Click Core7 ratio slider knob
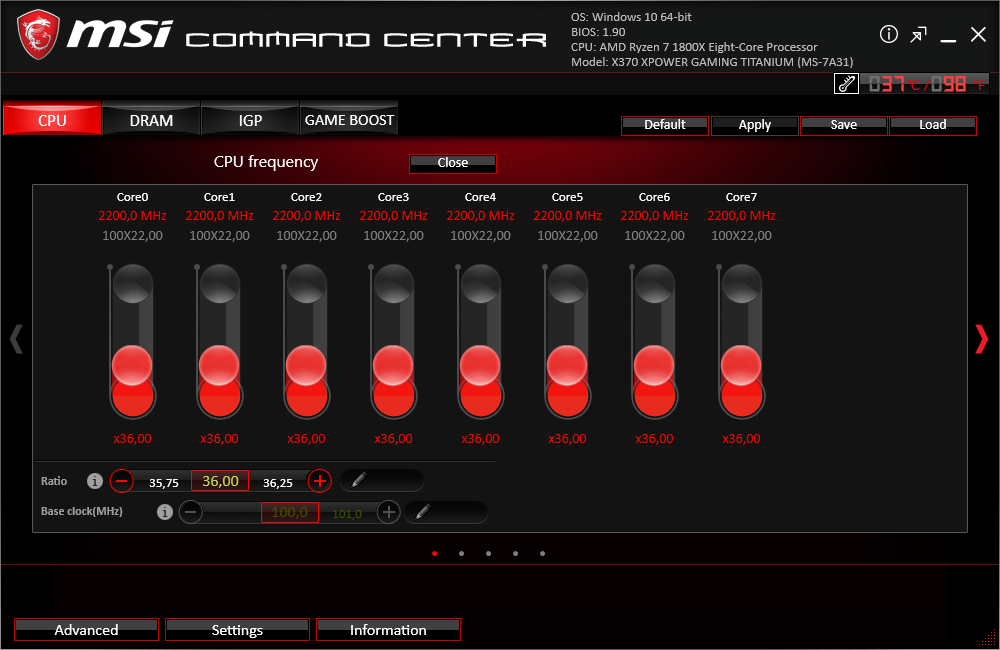This screenshot has width=1000, height=650. point(741,365)
